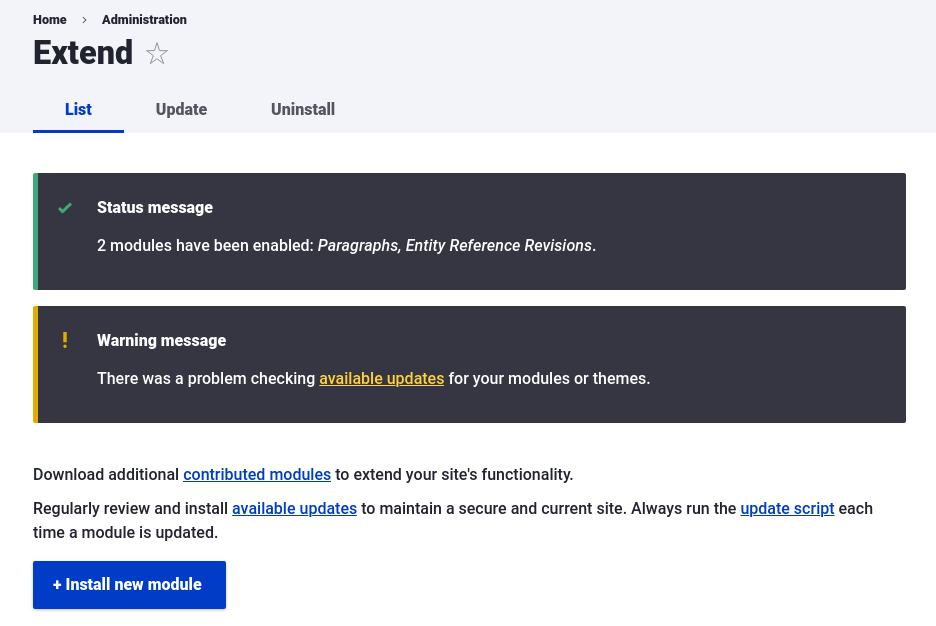Select the List tab
Screen dimensions: 936x626
pos(78,110)
